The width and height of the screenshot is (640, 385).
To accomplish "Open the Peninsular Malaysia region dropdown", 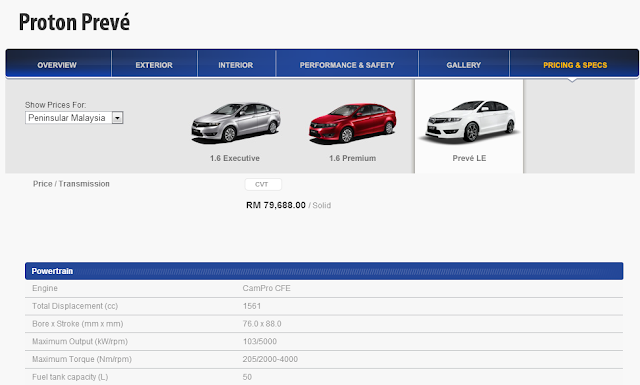I will point(74,118).
